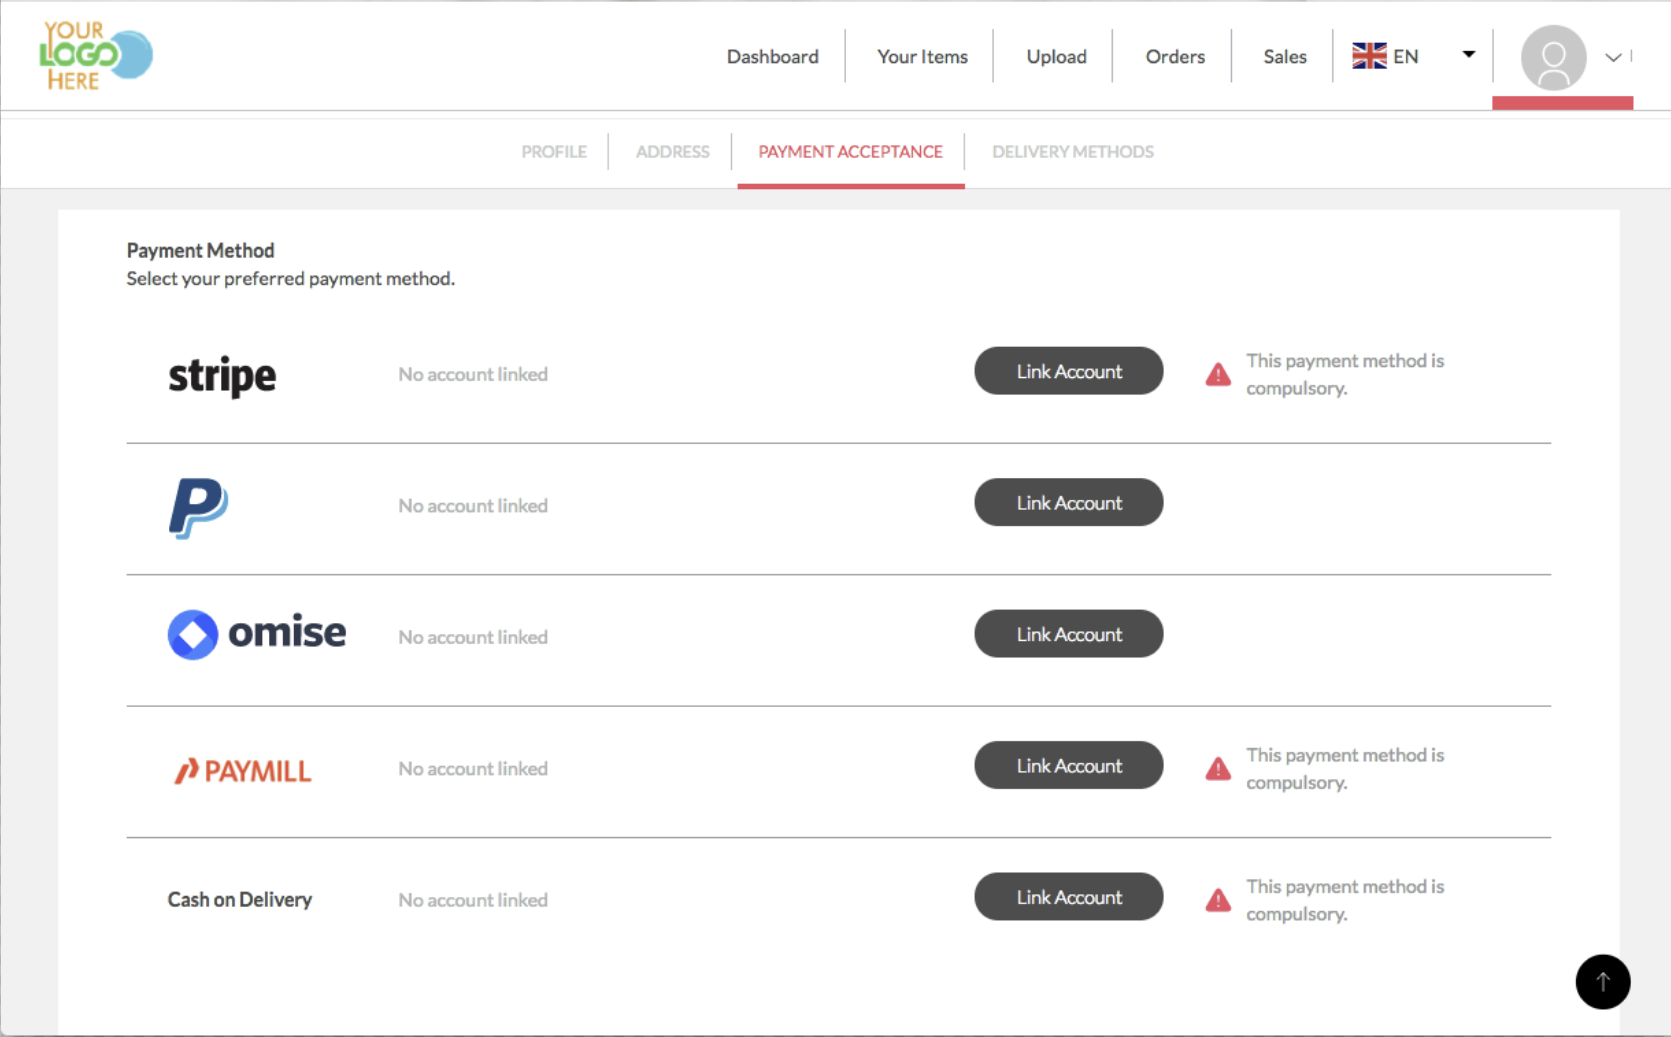Expand the account menu chevron

[x=1613, y=57]
